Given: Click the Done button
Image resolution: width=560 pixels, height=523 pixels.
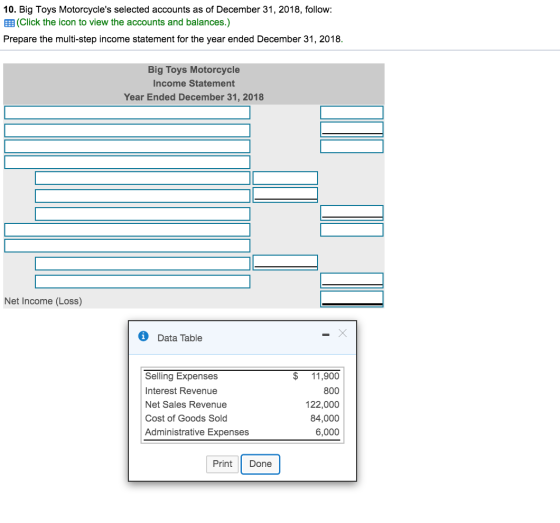Looking at the screenshot, I should pyautogui.click(x=260, y=464).
